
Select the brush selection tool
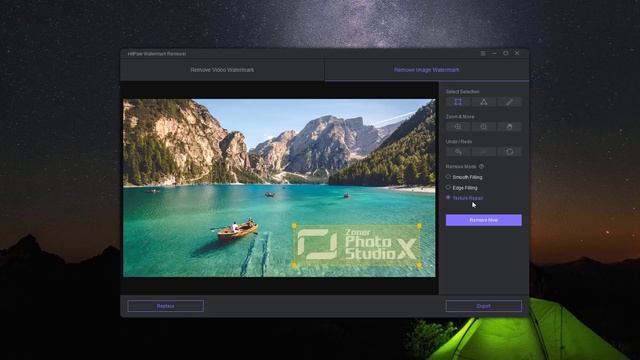(x=509, y=102)
